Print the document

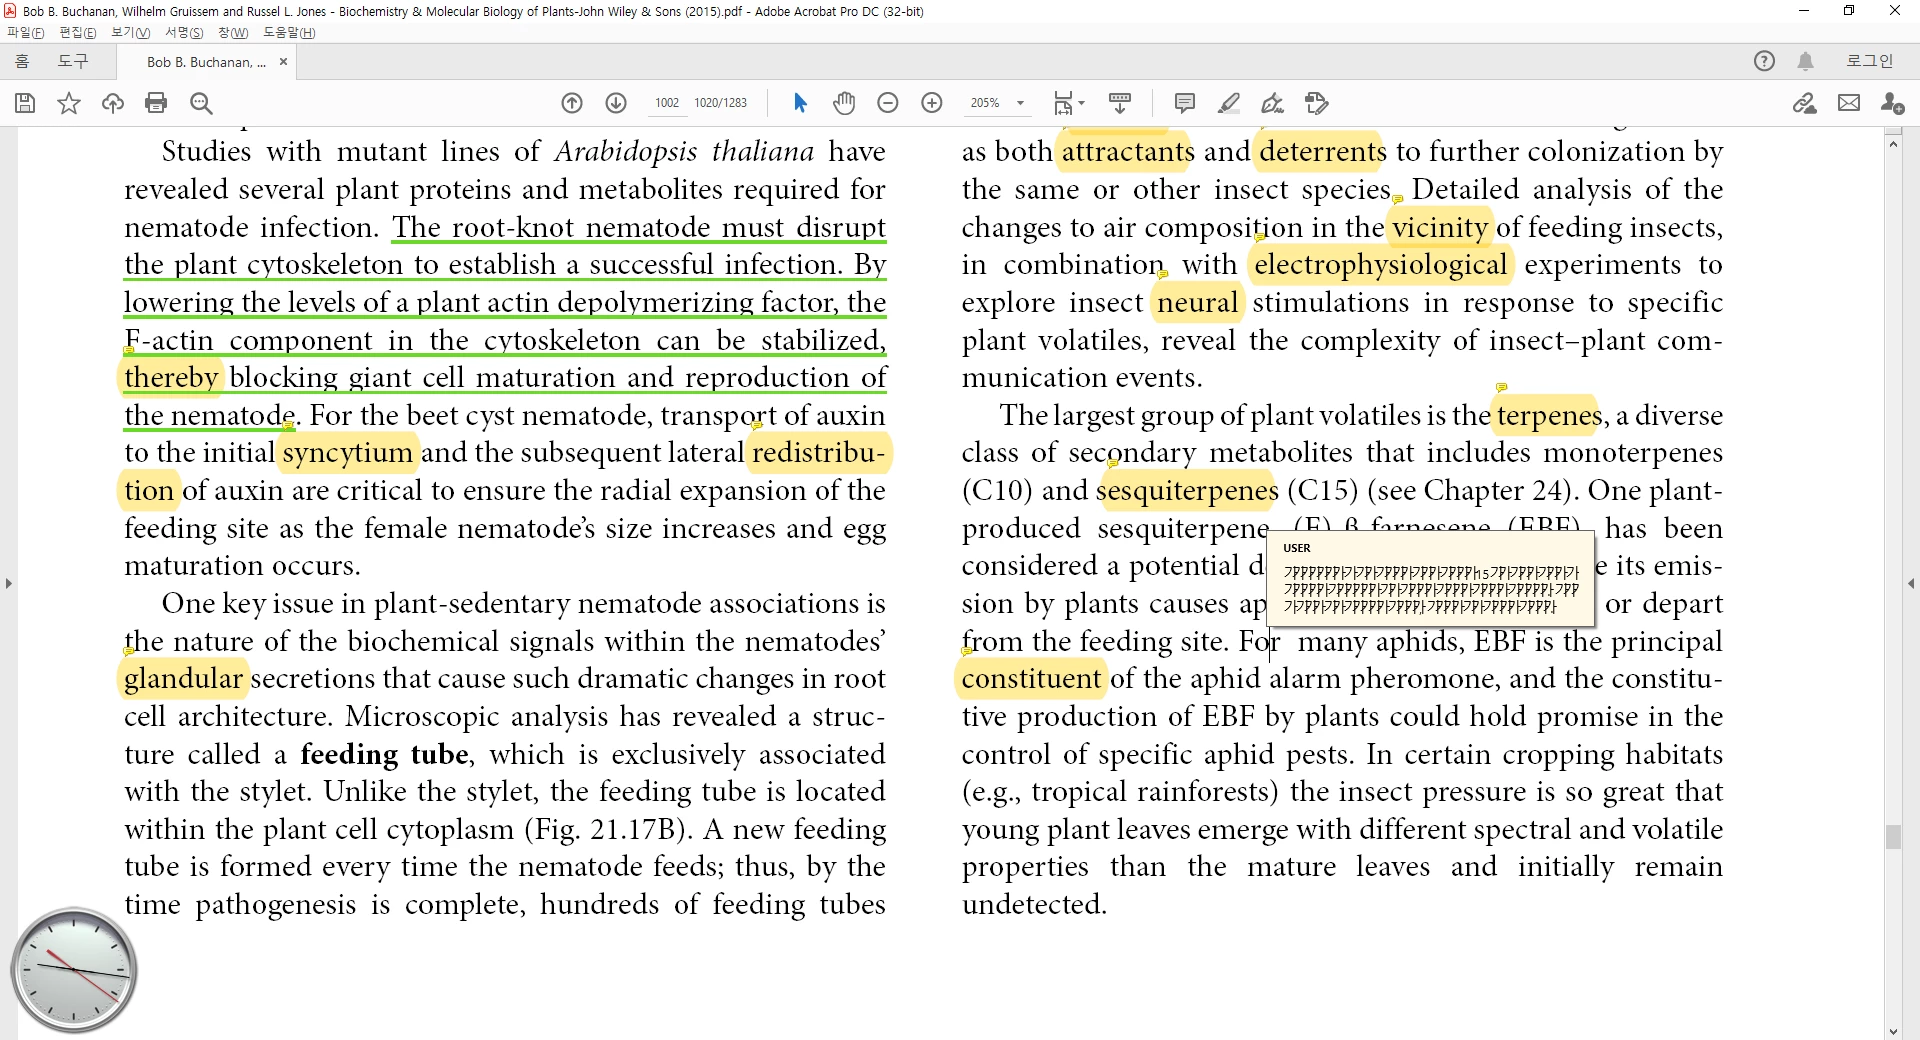click(156, 103)
